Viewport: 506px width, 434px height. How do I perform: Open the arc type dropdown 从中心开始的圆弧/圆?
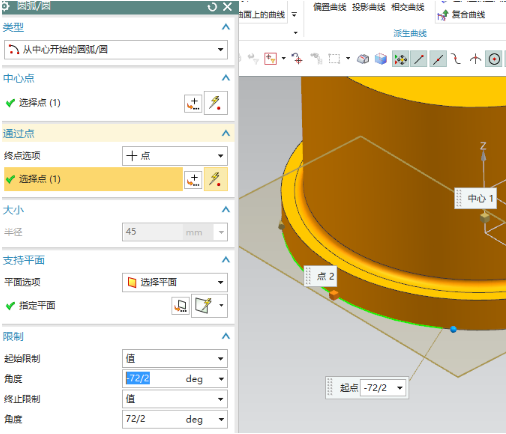[116, 50]
